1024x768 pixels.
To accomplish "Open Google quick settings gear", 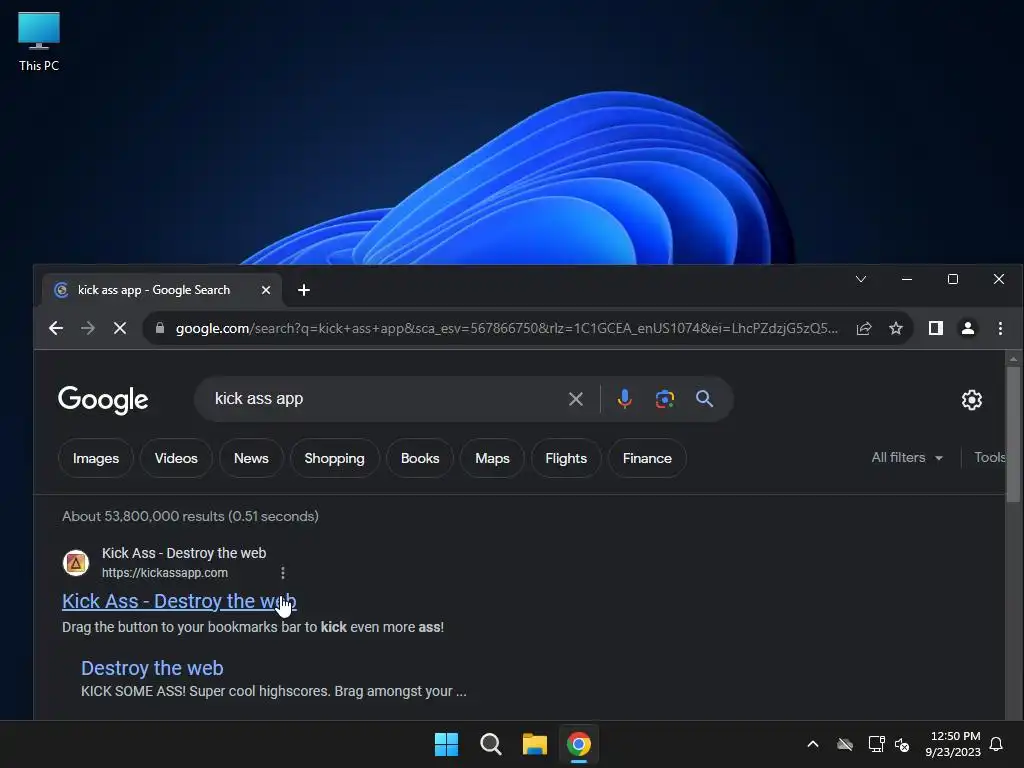I will 972,400.
